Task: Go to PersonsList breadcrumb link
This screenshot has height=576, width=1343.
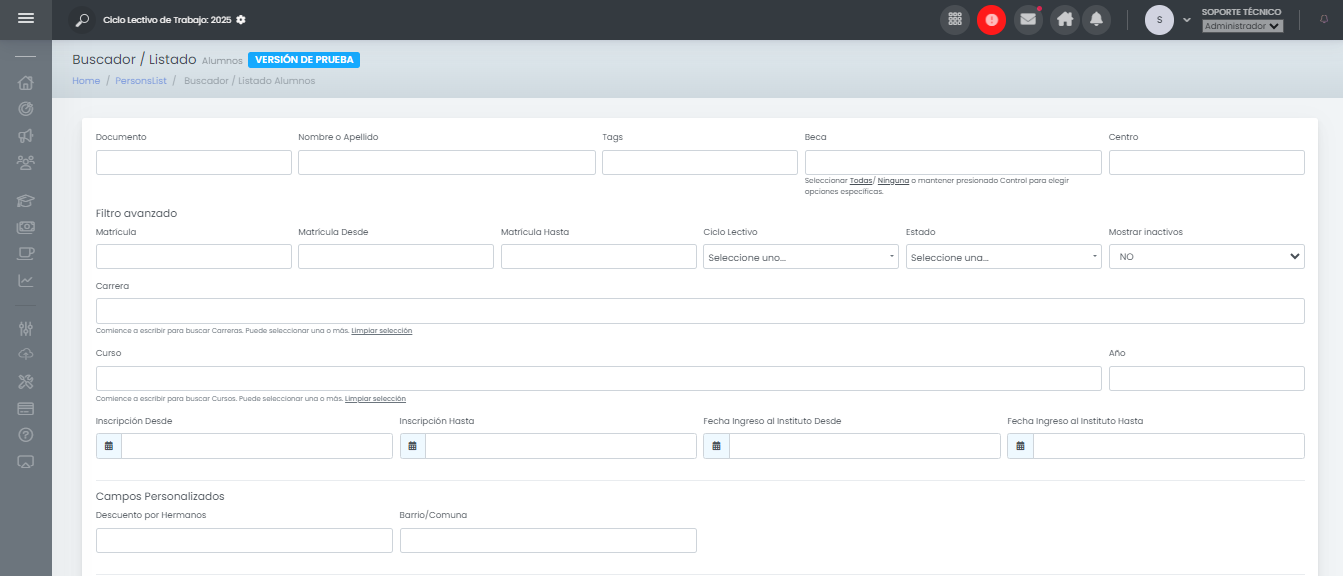Action: [139, 81]
